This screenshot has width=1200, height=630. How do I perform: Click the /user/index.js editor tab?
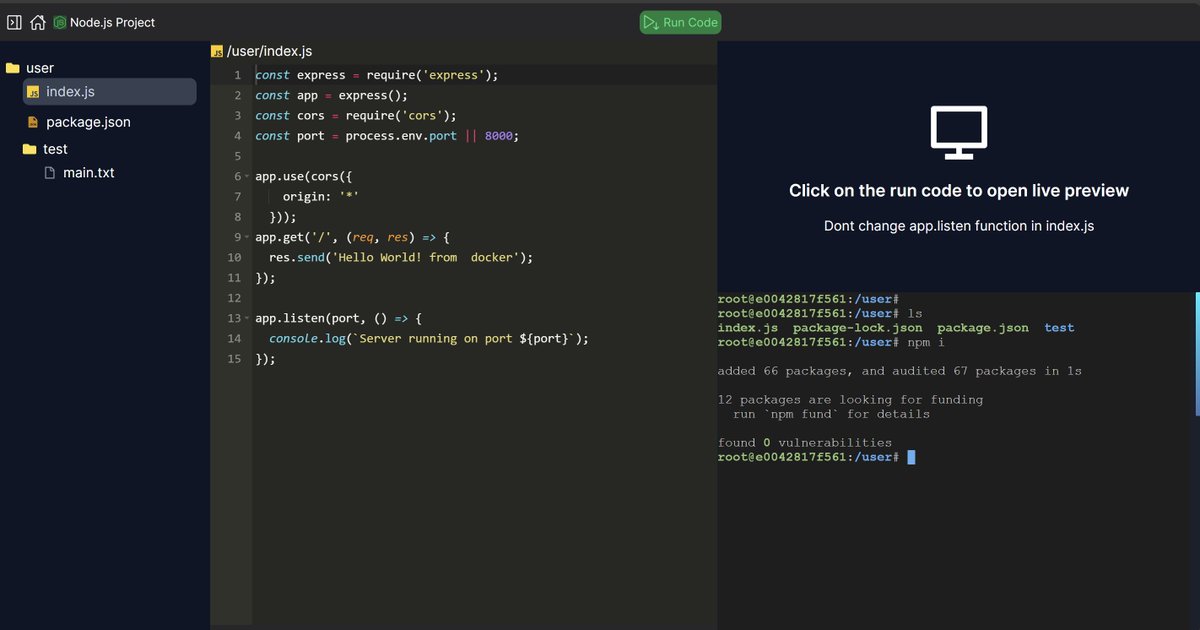click(263, 51)
